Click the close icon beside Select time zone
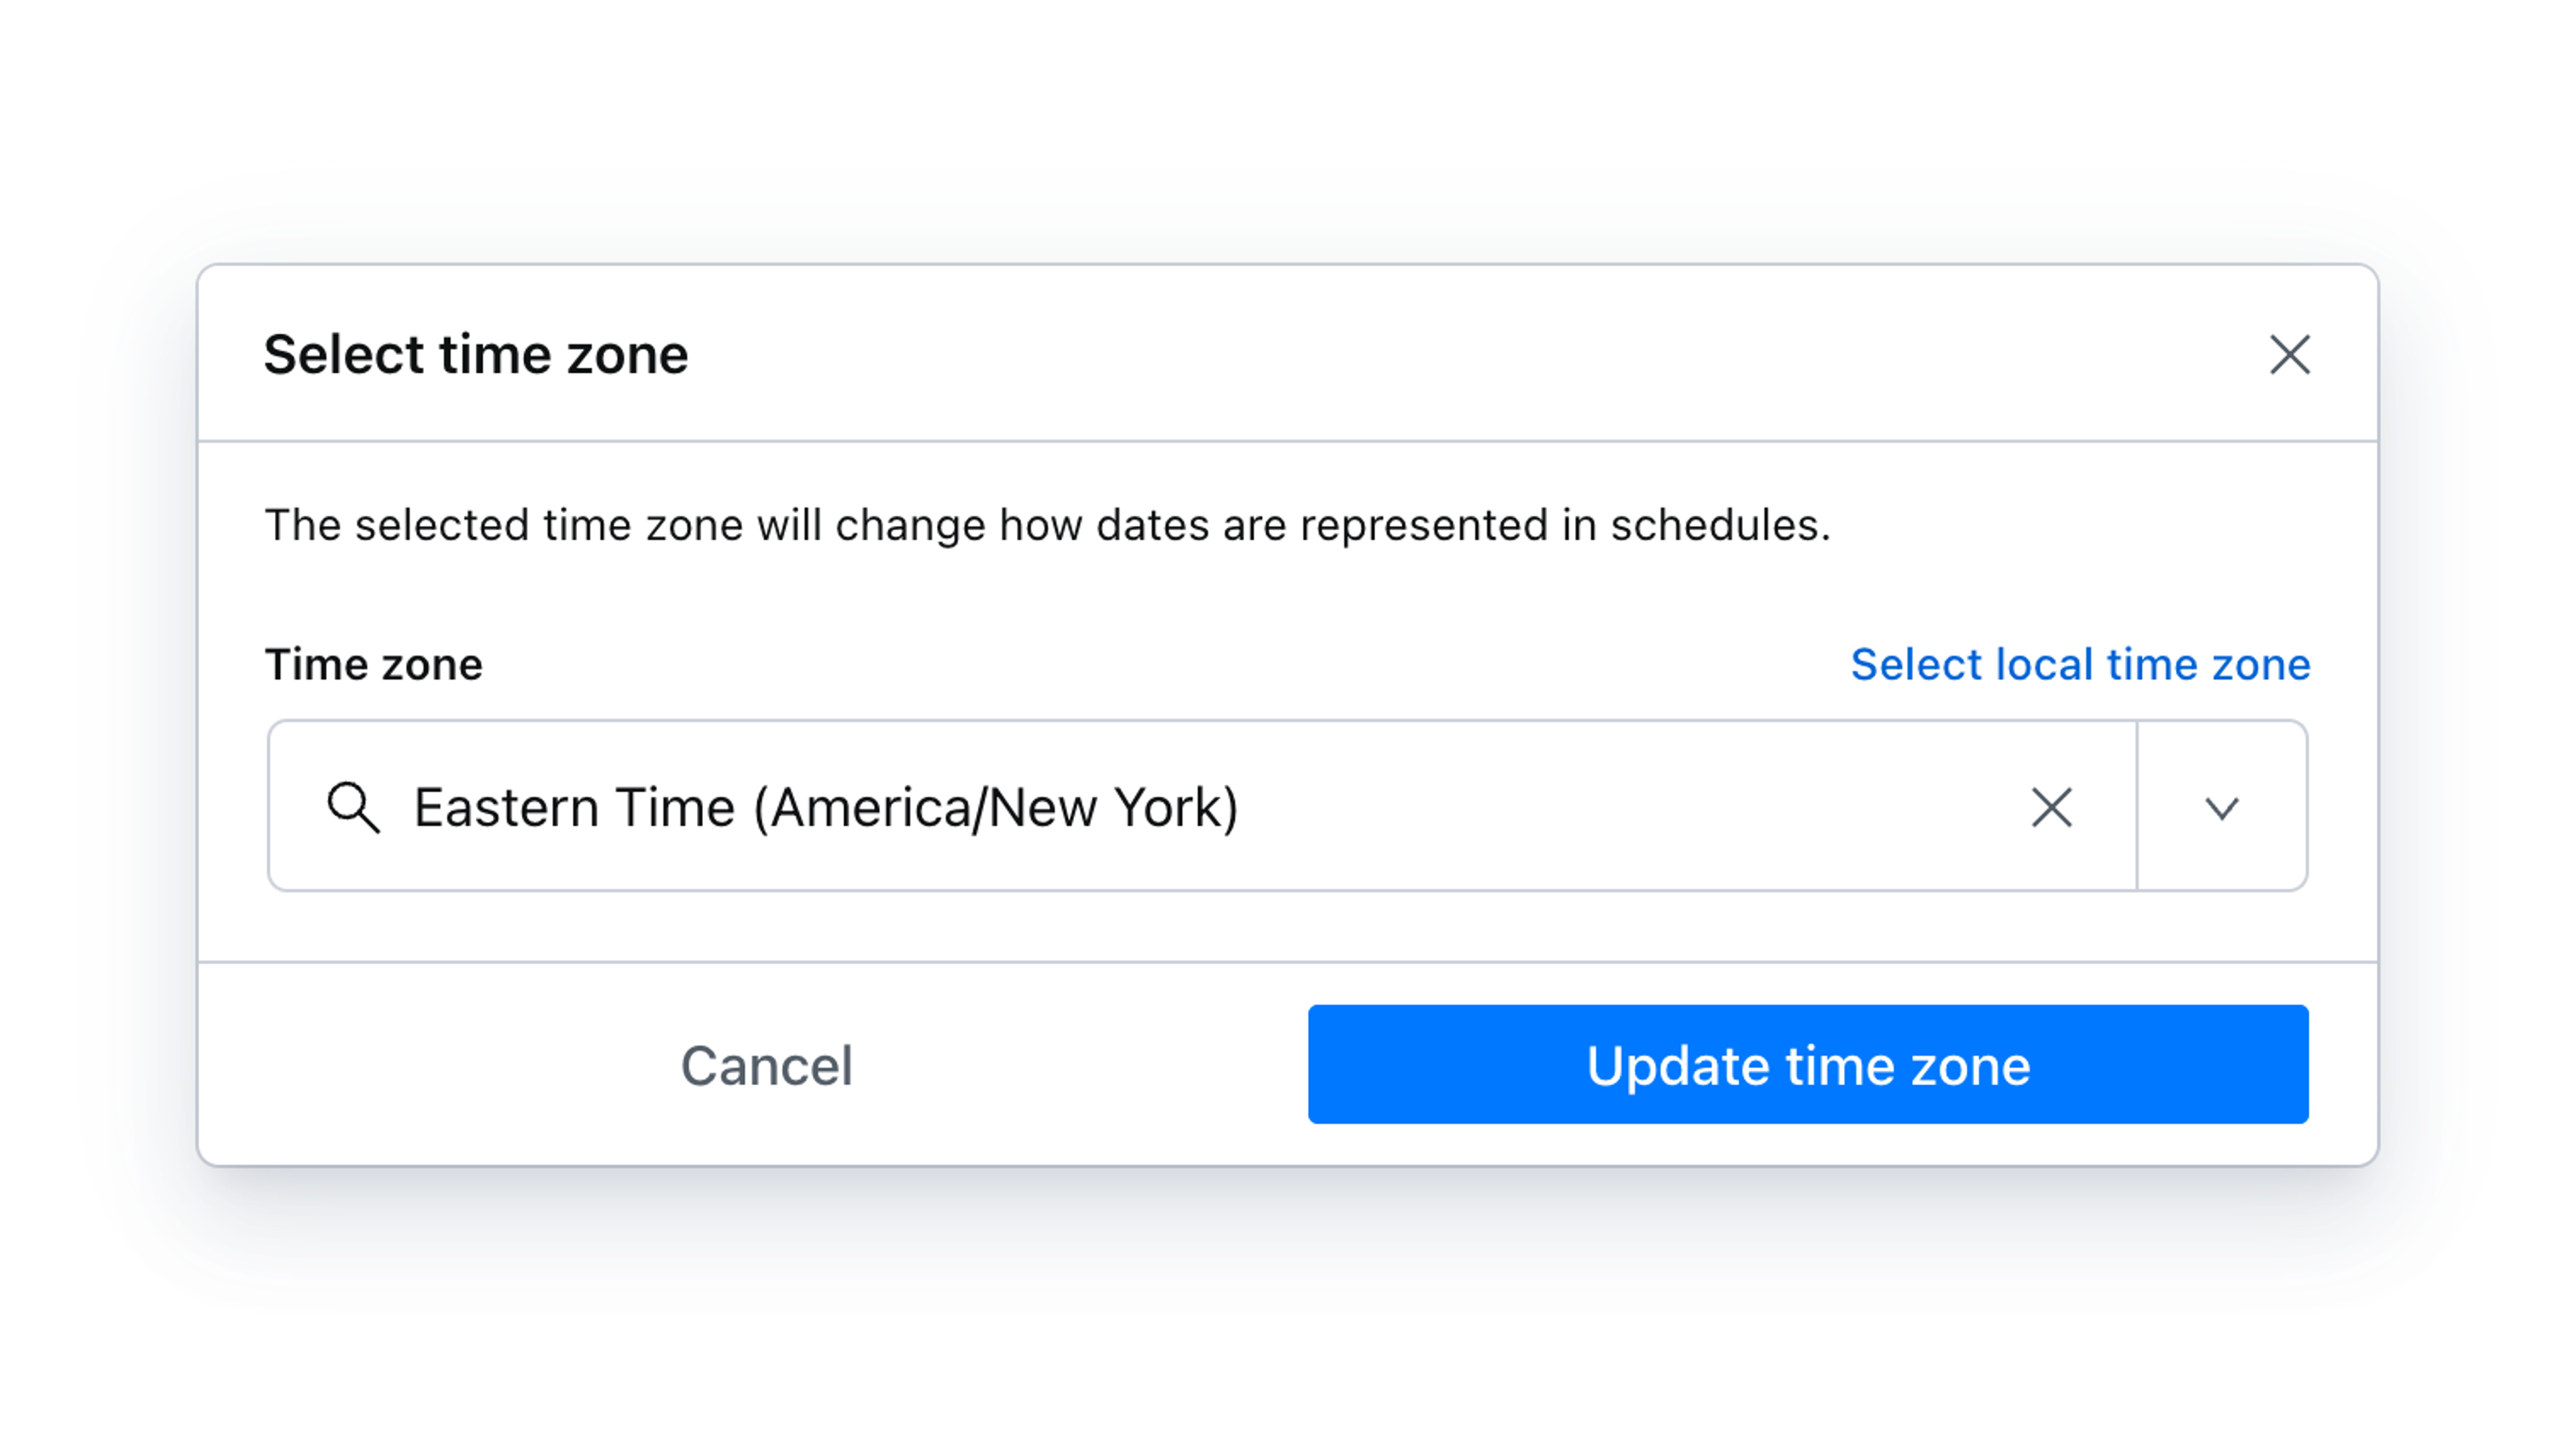 [2290, 355]
